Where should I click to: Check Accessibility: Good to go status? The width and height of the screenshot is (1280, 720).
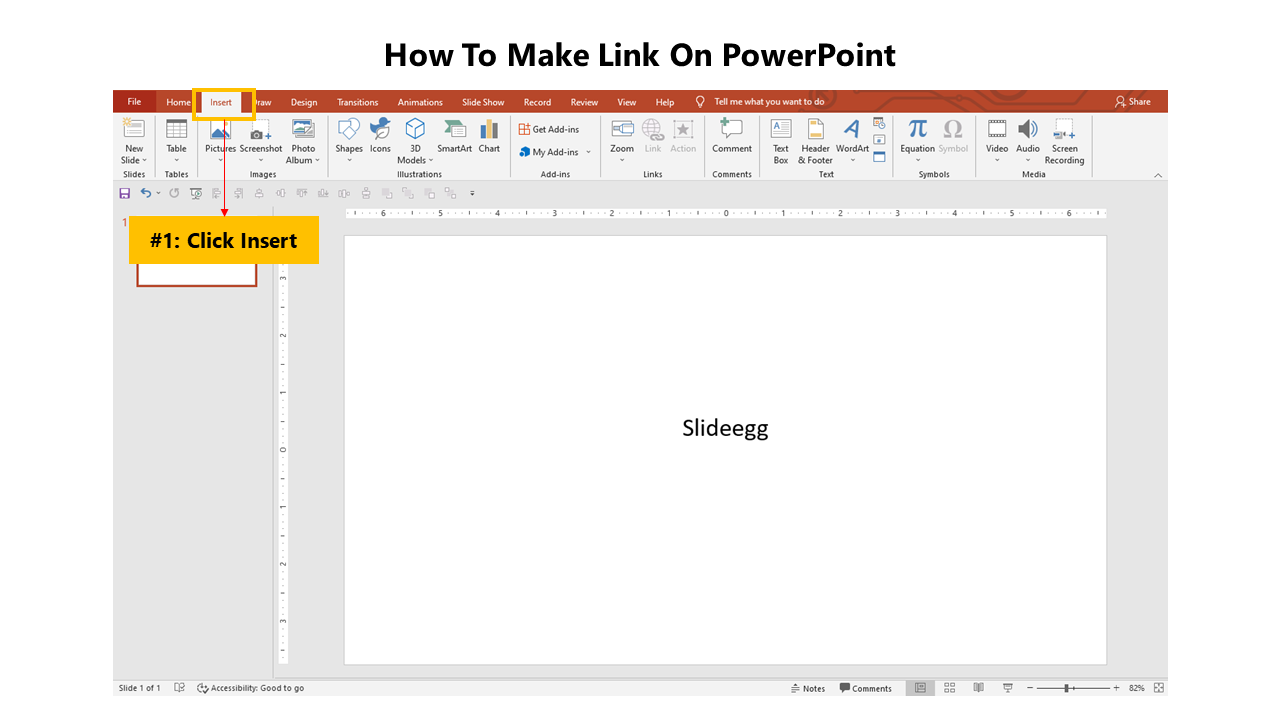[x=250, y=688]
